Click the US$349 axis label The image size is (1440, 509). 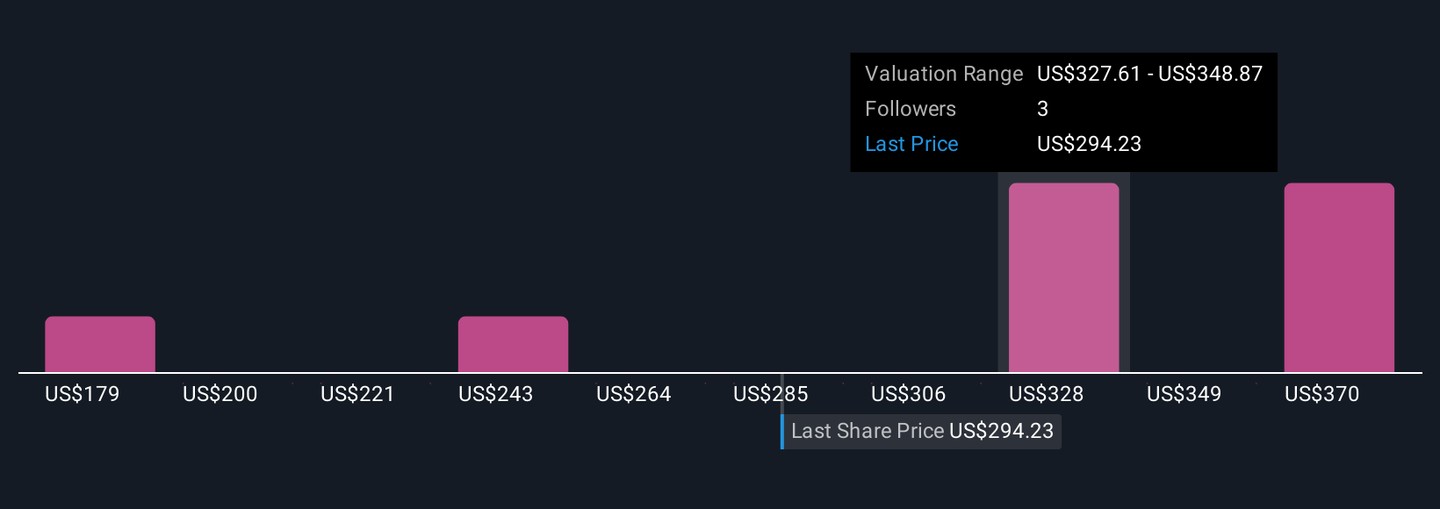[1184, 394]
